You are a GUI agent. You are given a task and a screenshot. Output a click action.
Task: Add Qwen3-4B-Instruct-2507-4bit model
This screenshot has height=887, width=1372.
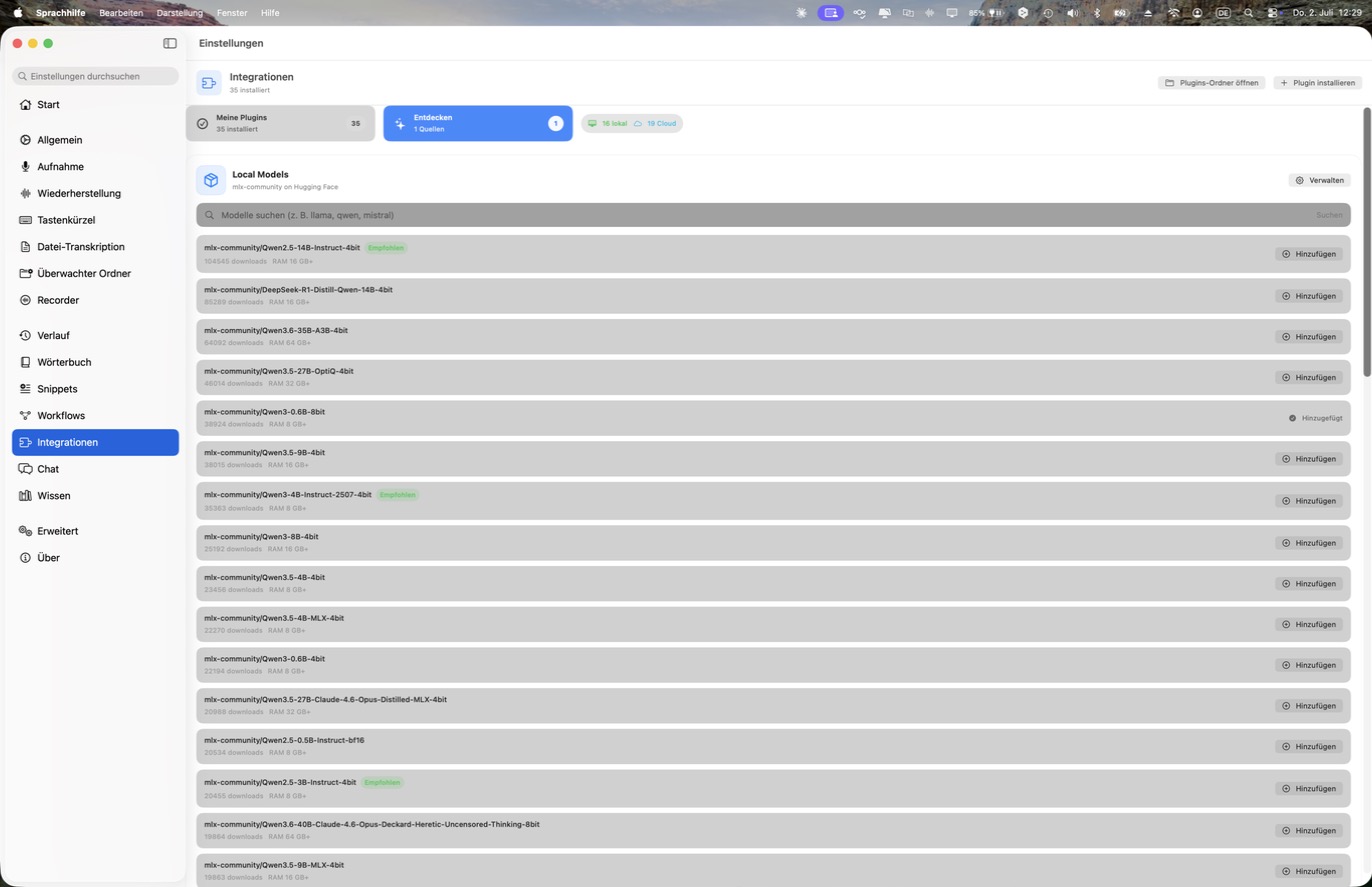[1308, 501]
